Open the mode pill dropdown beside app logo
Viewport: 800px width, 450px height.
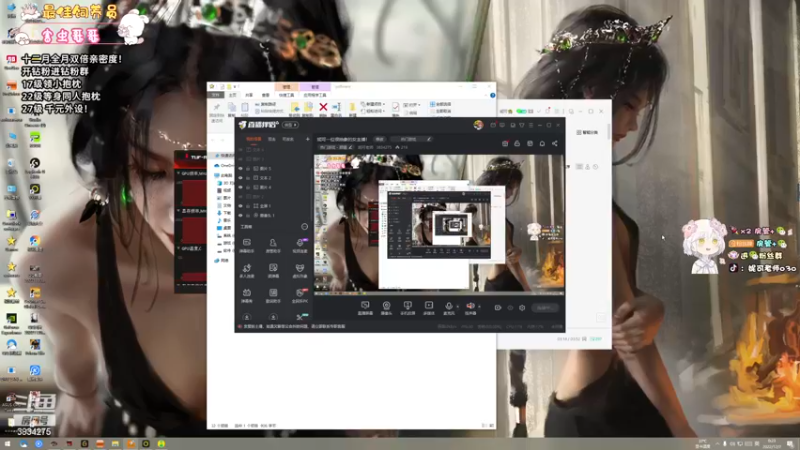click(291, 125)
